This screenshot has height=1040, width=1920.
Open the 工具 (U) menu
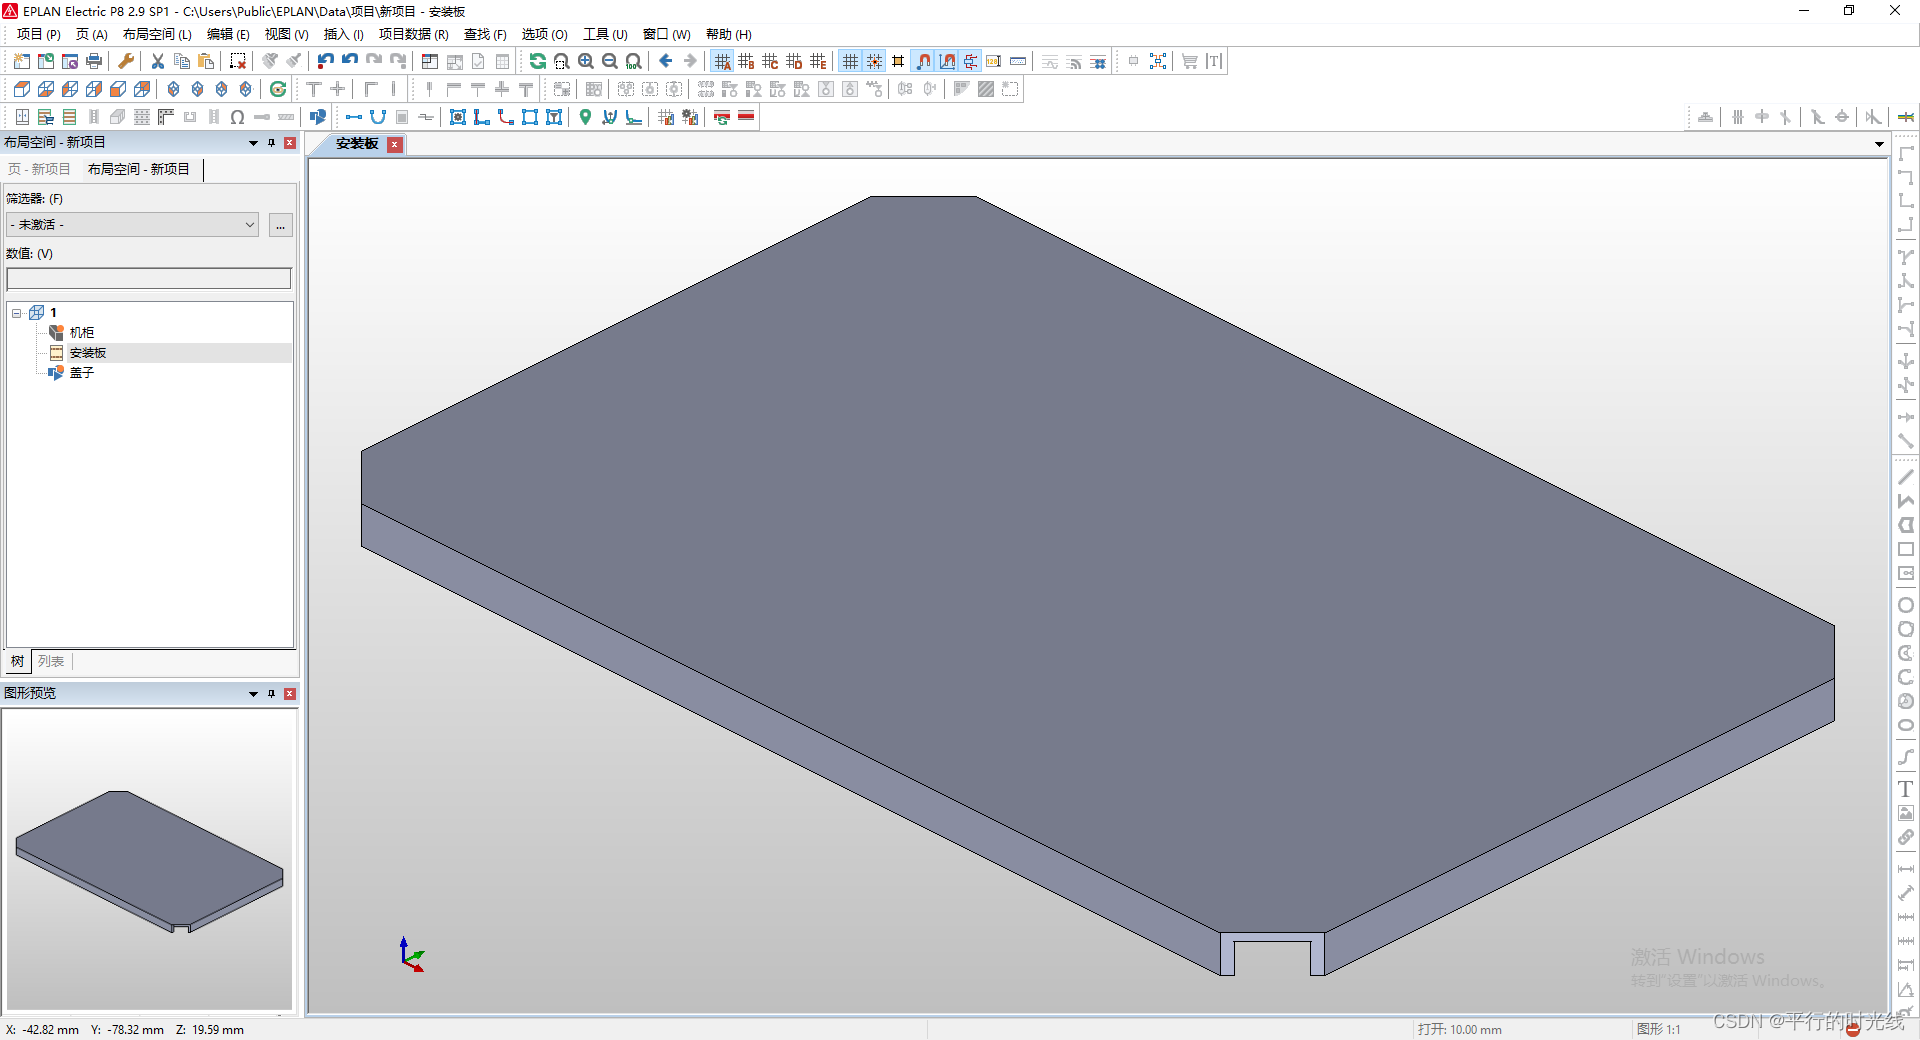pyautogui.click(x=605, y=34)
